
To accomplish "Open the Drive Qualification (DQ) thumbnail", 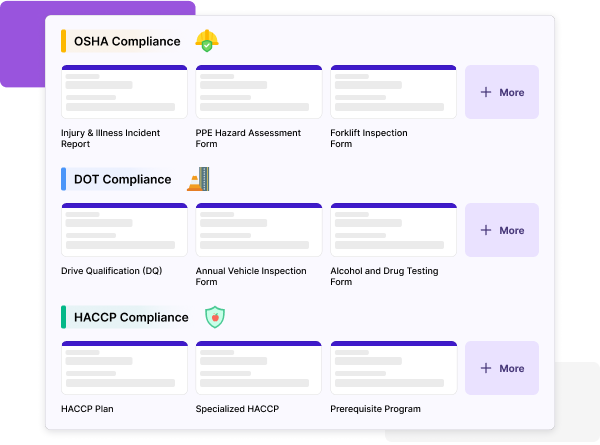I will pyautogui.click(x=124, y=230).
